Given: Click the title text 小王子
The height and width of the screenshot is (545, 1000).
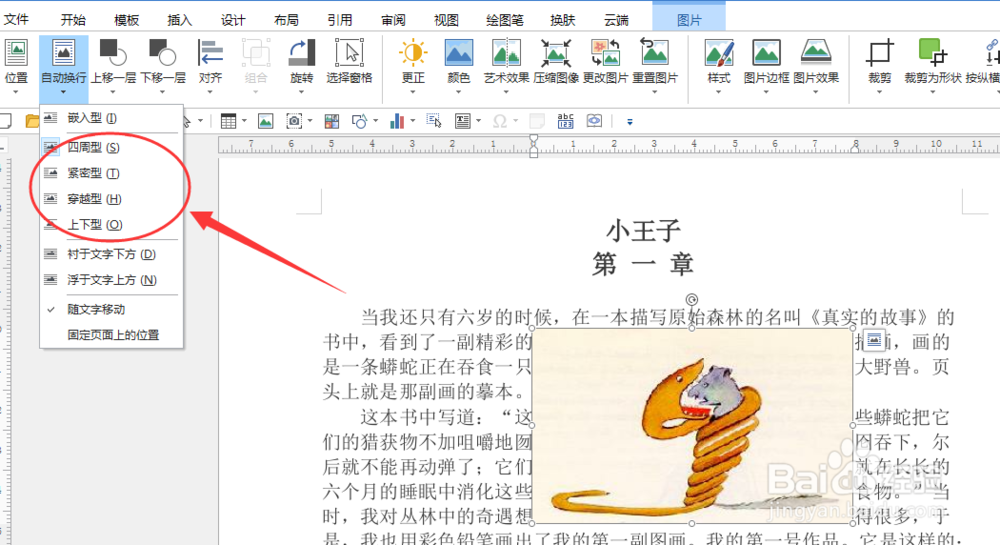Looking at the screenshot, I should pyautogui.click(x=643, y=231).
